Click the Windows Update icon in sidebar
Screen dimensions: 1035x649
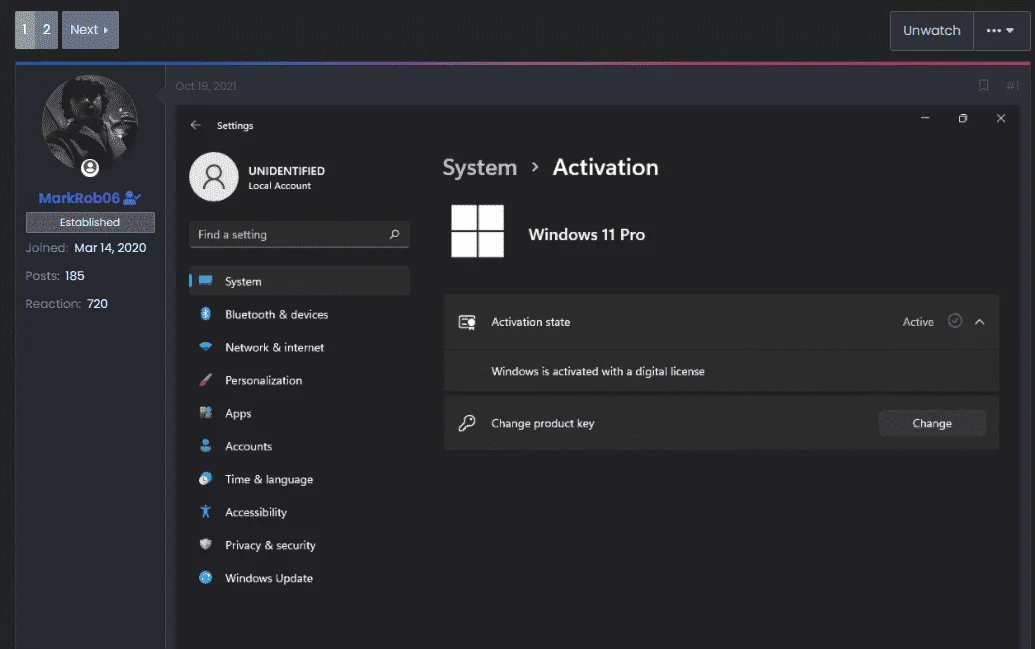coord(205,578)
